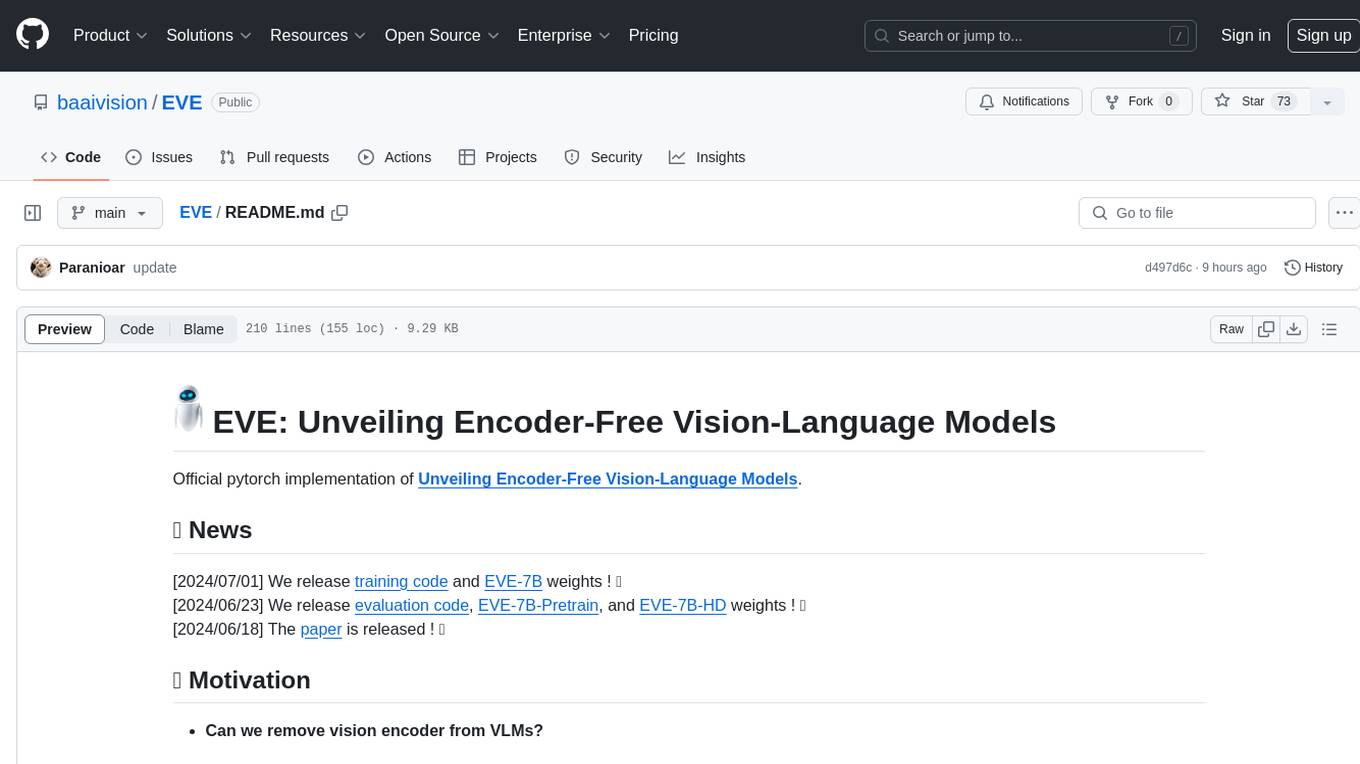Screen dimensions: 1360x764
Task: Click the Sign in link
Action: click(x=1245, y=35)
